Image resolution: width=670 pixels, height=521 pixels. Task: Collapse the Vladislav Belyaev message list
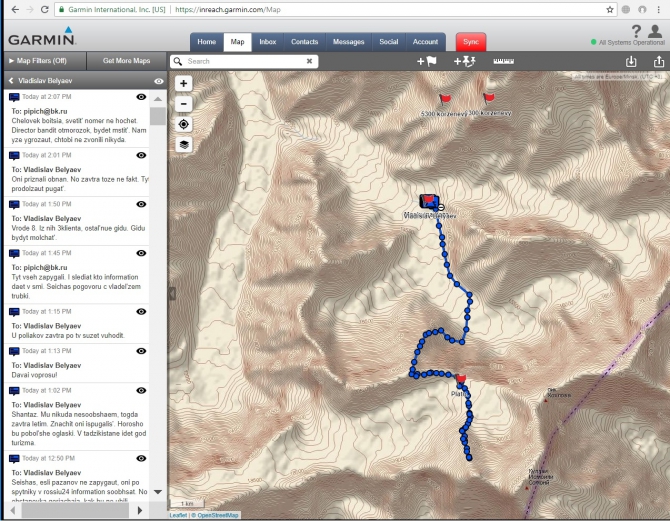point(10,80)
